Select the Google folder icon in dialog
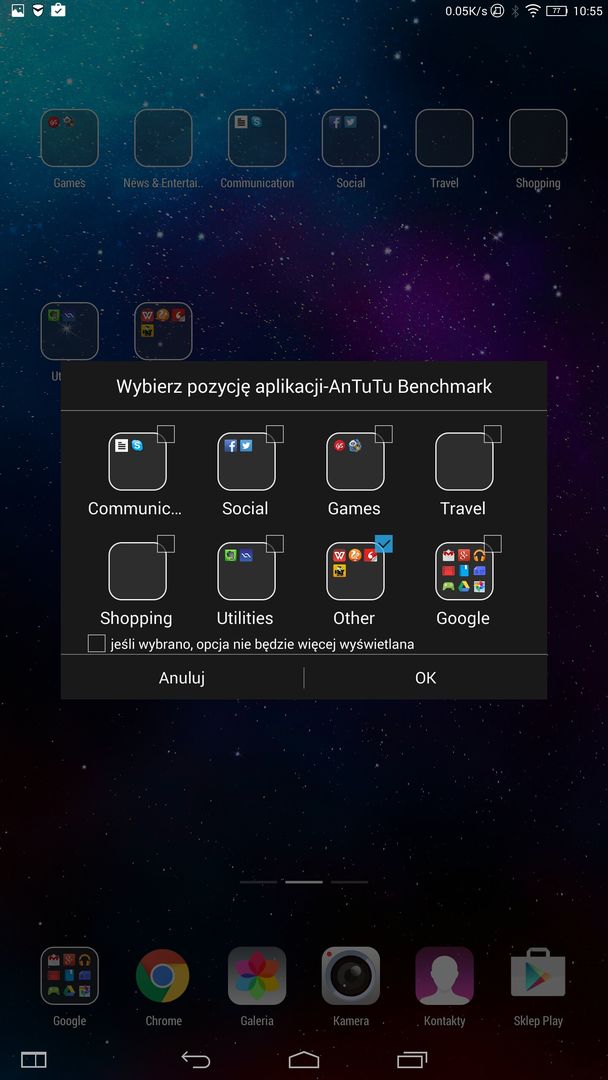Screen dimensions: 608x1080 464,571
